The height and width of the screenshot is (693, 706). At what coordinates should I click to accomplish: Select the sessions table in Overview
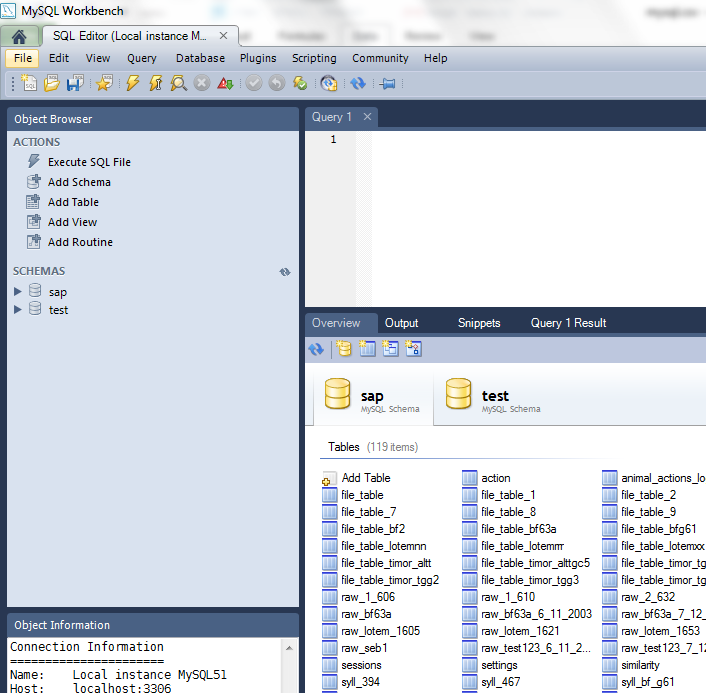click(x=361, y=665)
